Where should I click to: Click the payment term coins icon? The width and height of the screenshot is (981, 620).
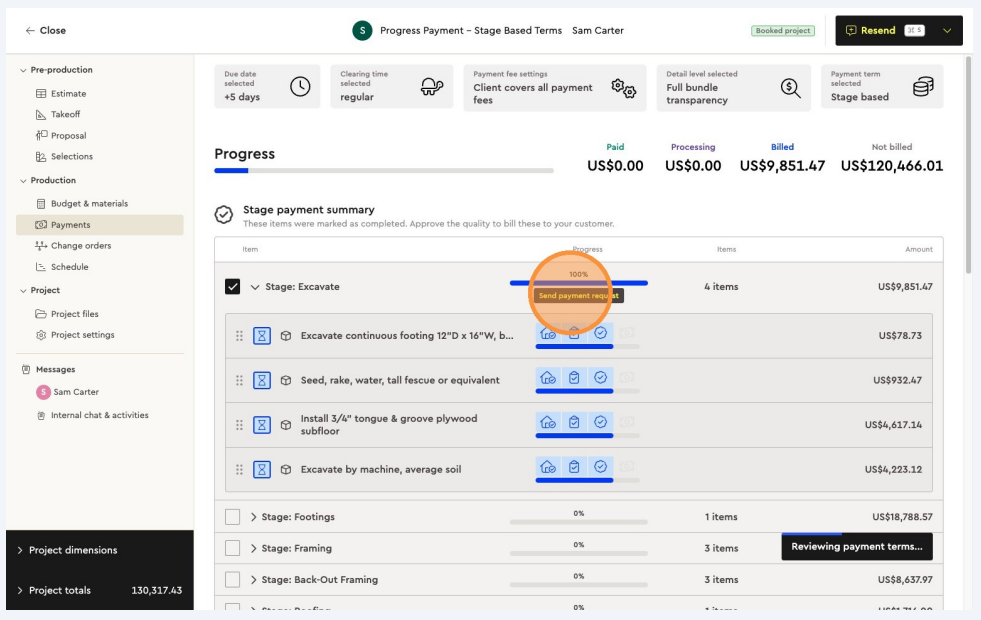922,88
